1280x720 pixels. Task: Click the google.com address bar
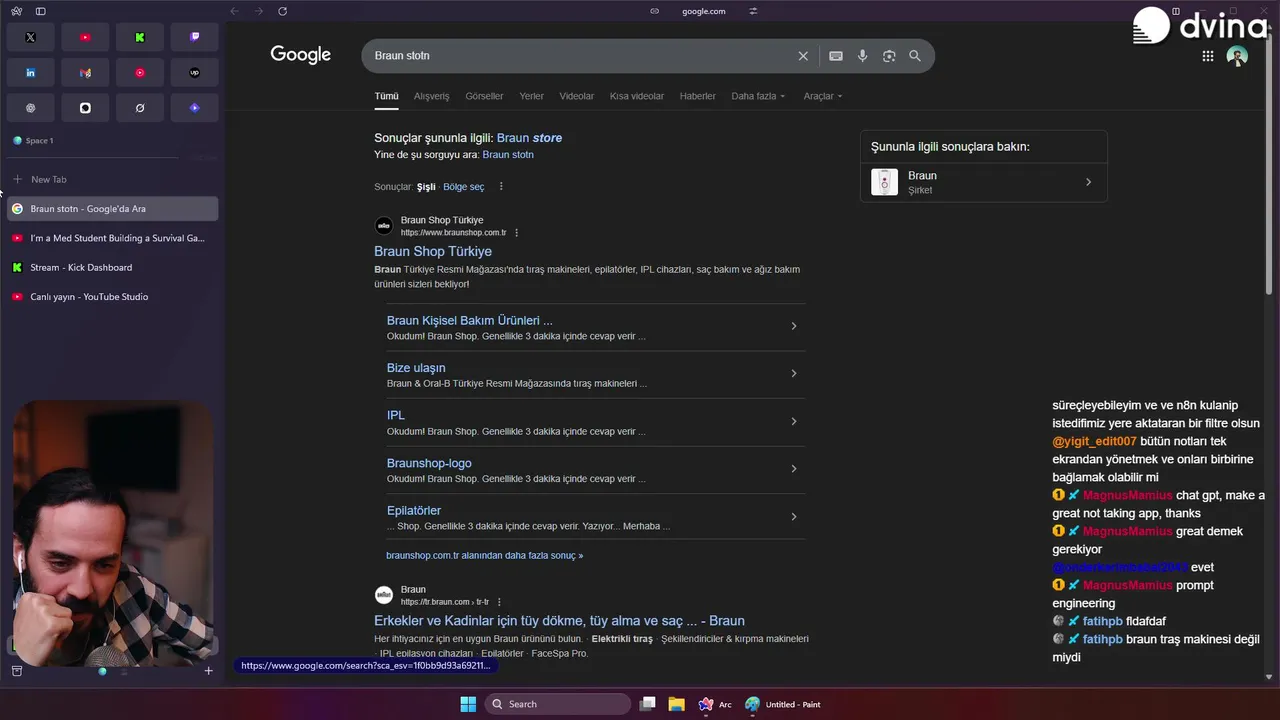[703, 11]
